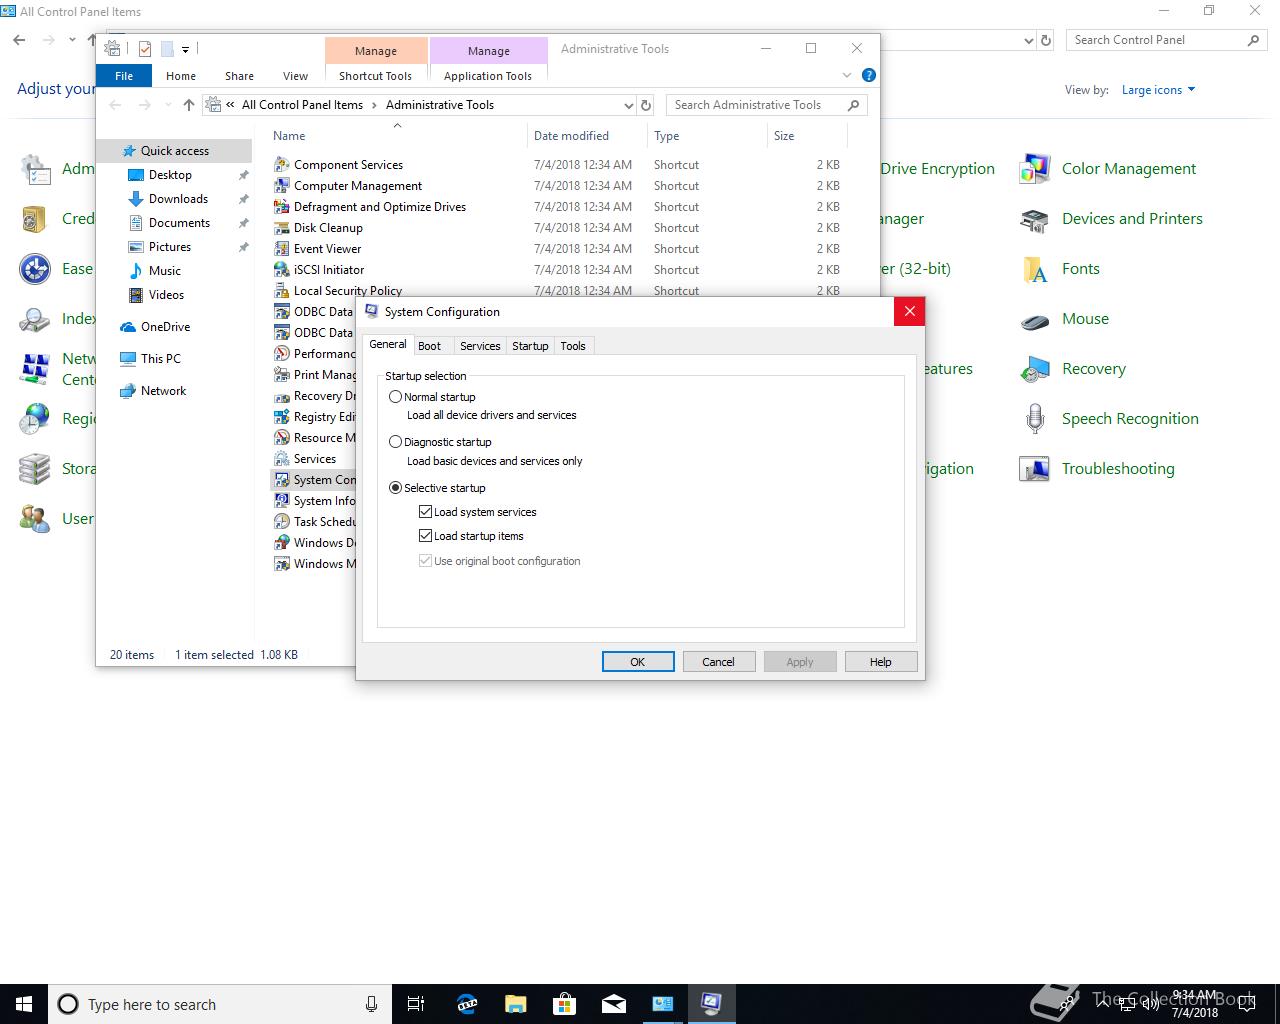Open the Component Services shortcut icon
This screenshot has height=1024, width=1280.
(x=282, y=165)
